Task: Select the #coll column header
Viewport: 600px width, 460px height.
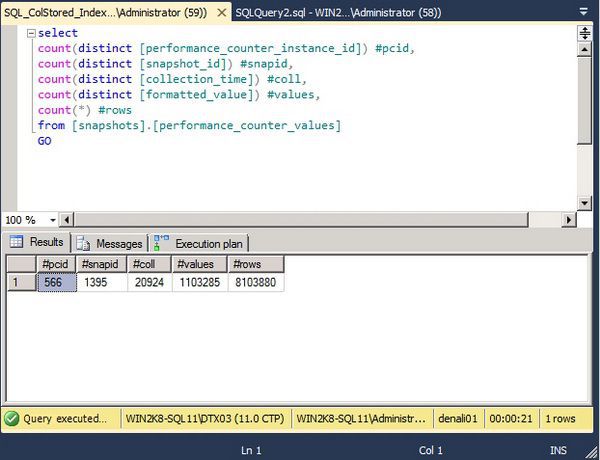Action: (x=149, y=264)
